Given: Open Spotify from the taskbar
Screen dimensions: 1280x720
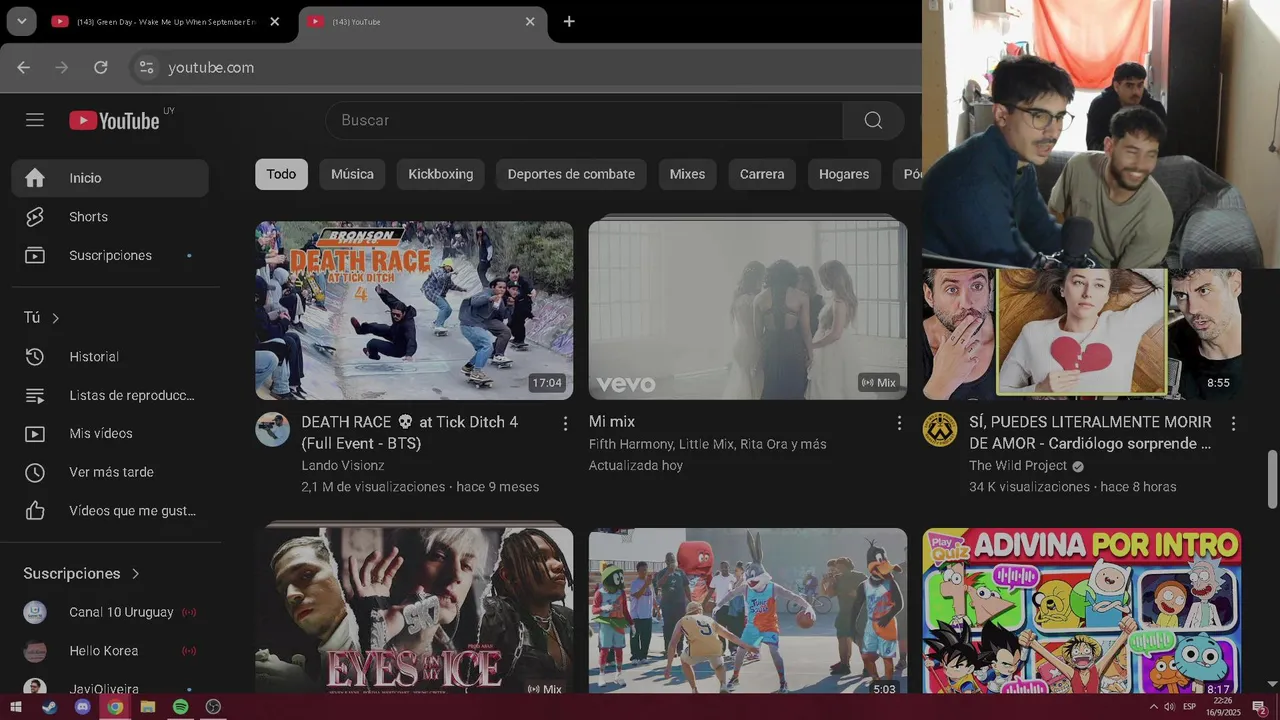Looking at the screenshot, I should click(x=180, y=707).
